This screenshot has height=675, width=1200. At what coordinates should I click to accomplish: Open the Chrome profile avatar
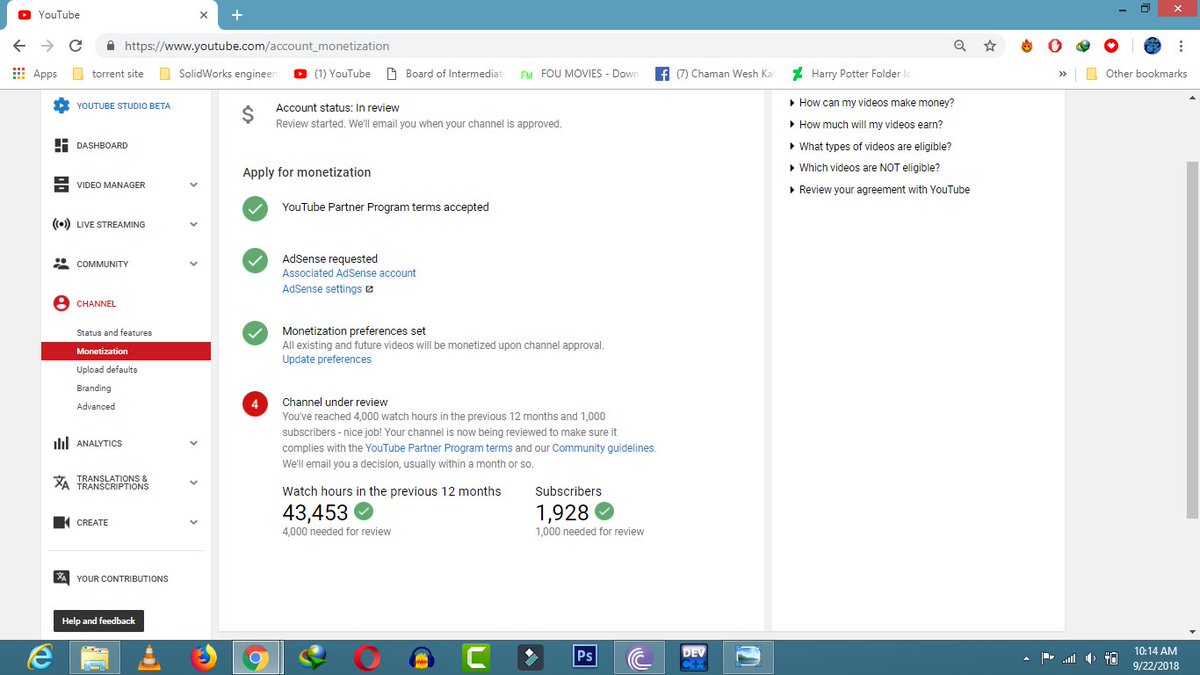1152,46
